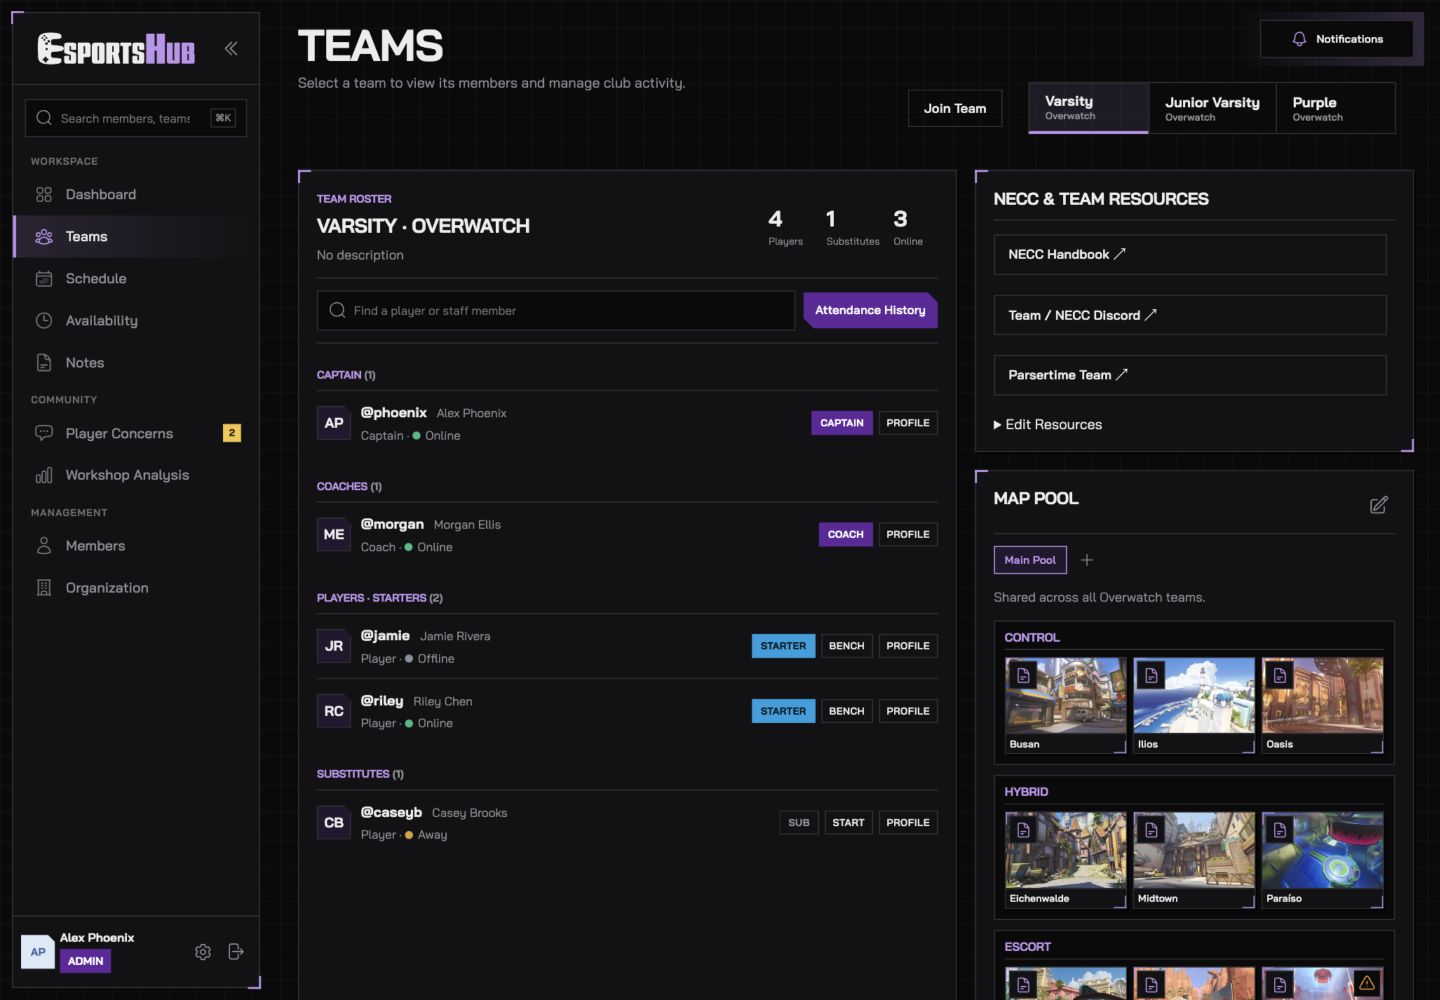View @morgan's profile
Screen dimensions: 1440x1000
908,535
